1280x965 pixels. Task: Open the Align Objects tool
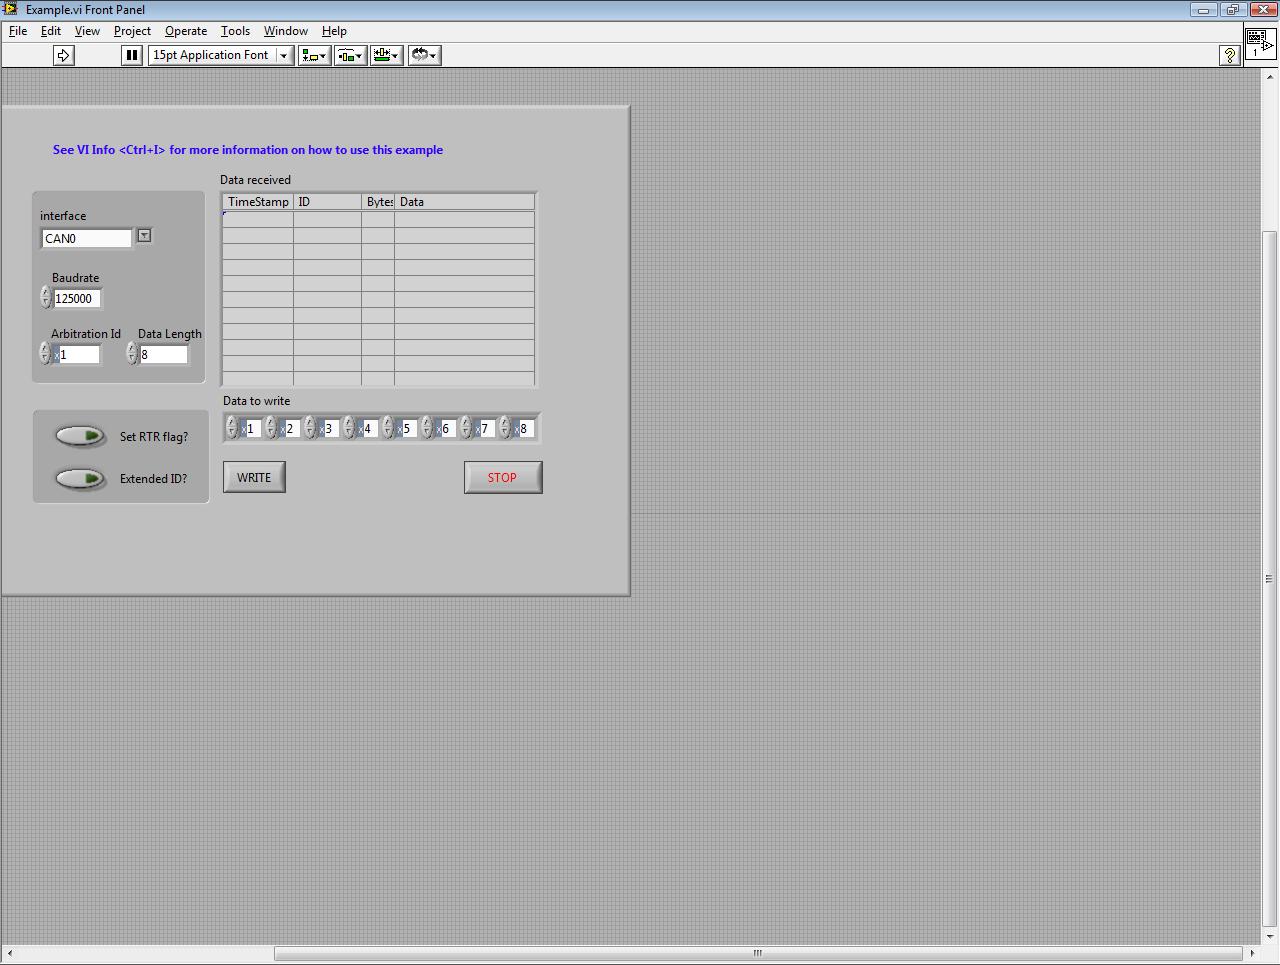[314, 55]
